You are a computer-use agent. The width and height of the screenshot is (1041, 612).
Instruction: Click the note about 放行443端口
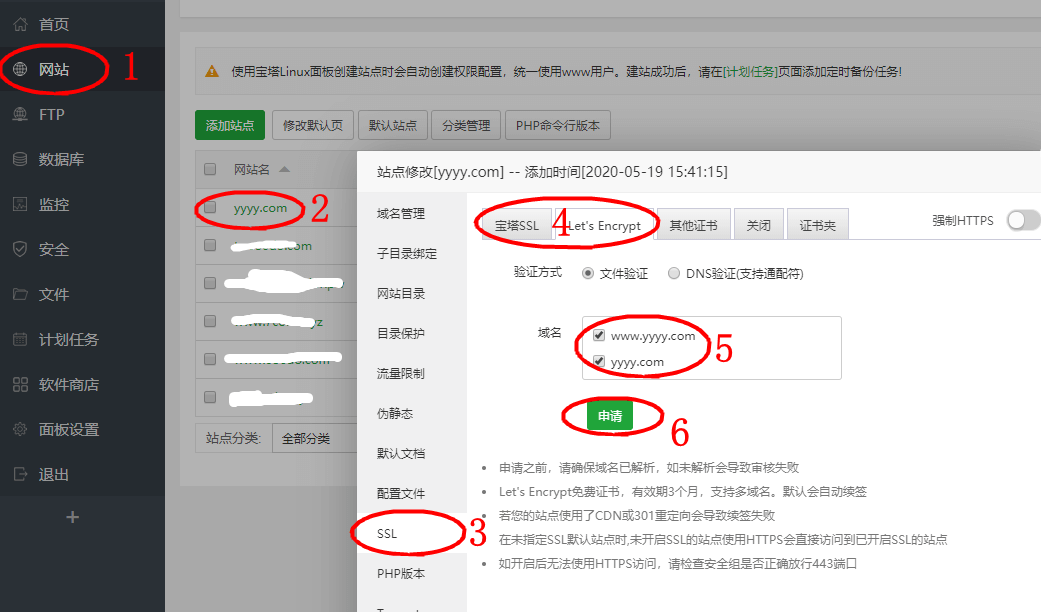pos(678,564)
